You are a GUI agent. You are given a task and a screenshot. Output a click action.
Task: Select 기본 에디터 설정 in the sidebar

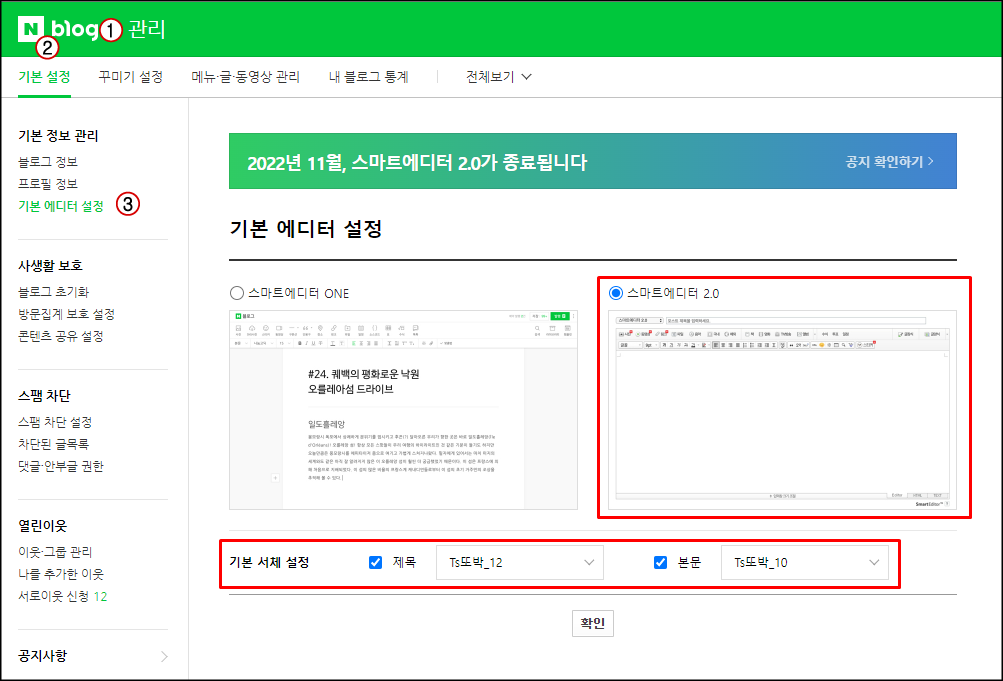tap(61, 206)
